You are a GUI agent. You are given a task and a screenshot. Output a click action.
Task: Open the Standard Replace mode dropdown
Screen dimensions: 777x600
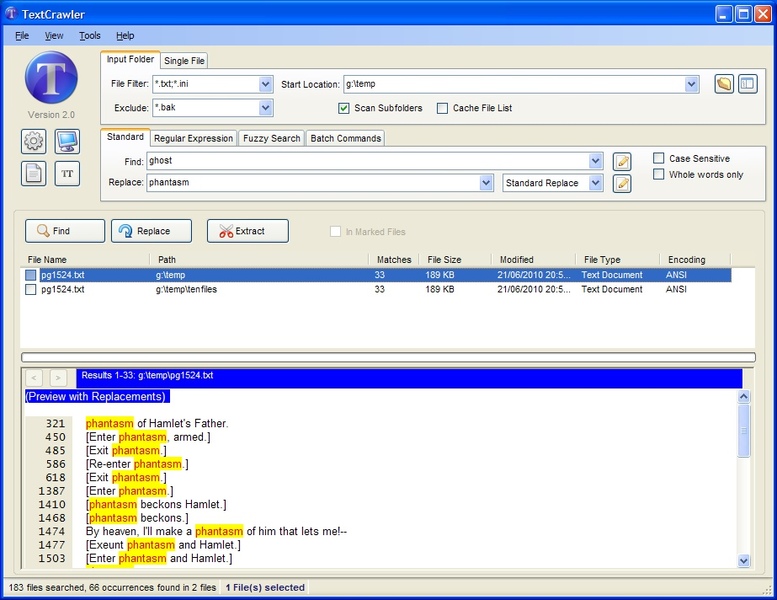tap(595, 183)
